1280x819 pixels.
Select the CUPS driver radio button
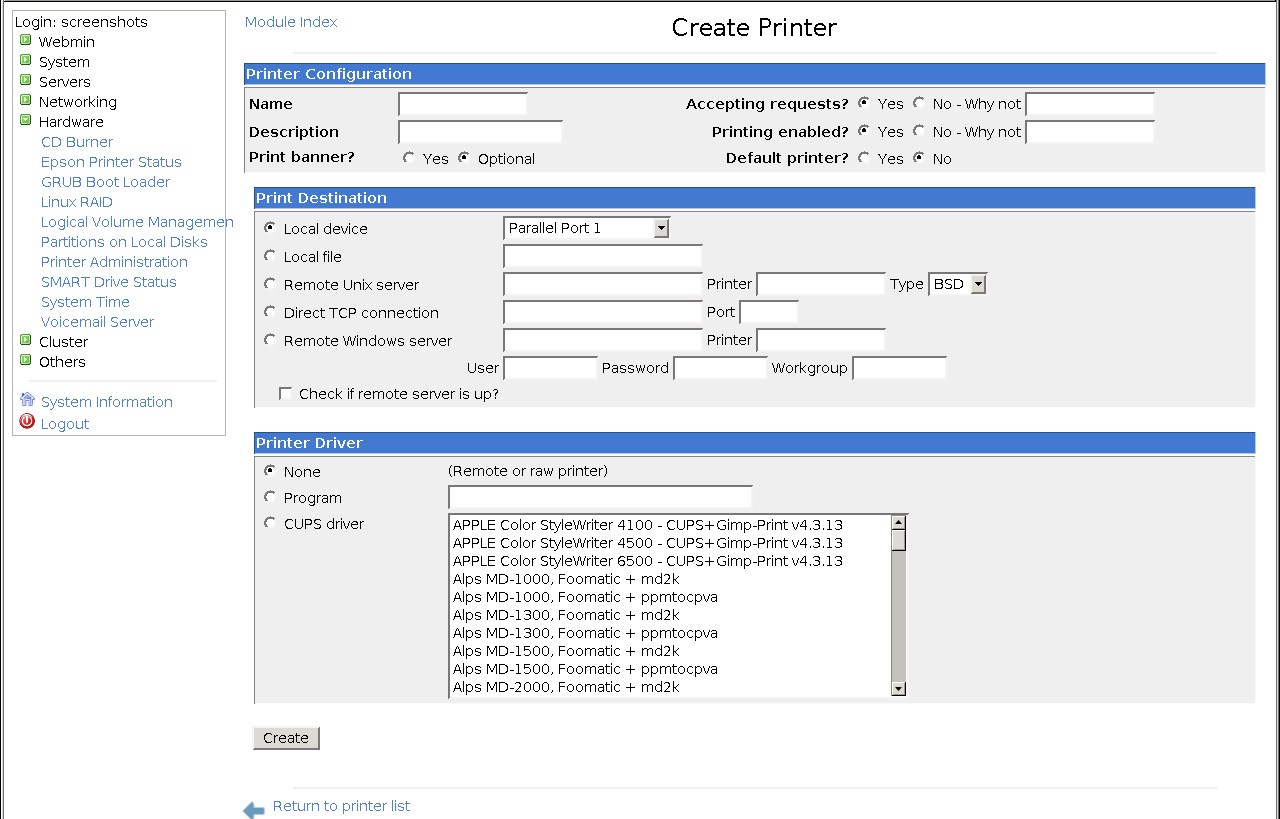(x=270, y=523)
